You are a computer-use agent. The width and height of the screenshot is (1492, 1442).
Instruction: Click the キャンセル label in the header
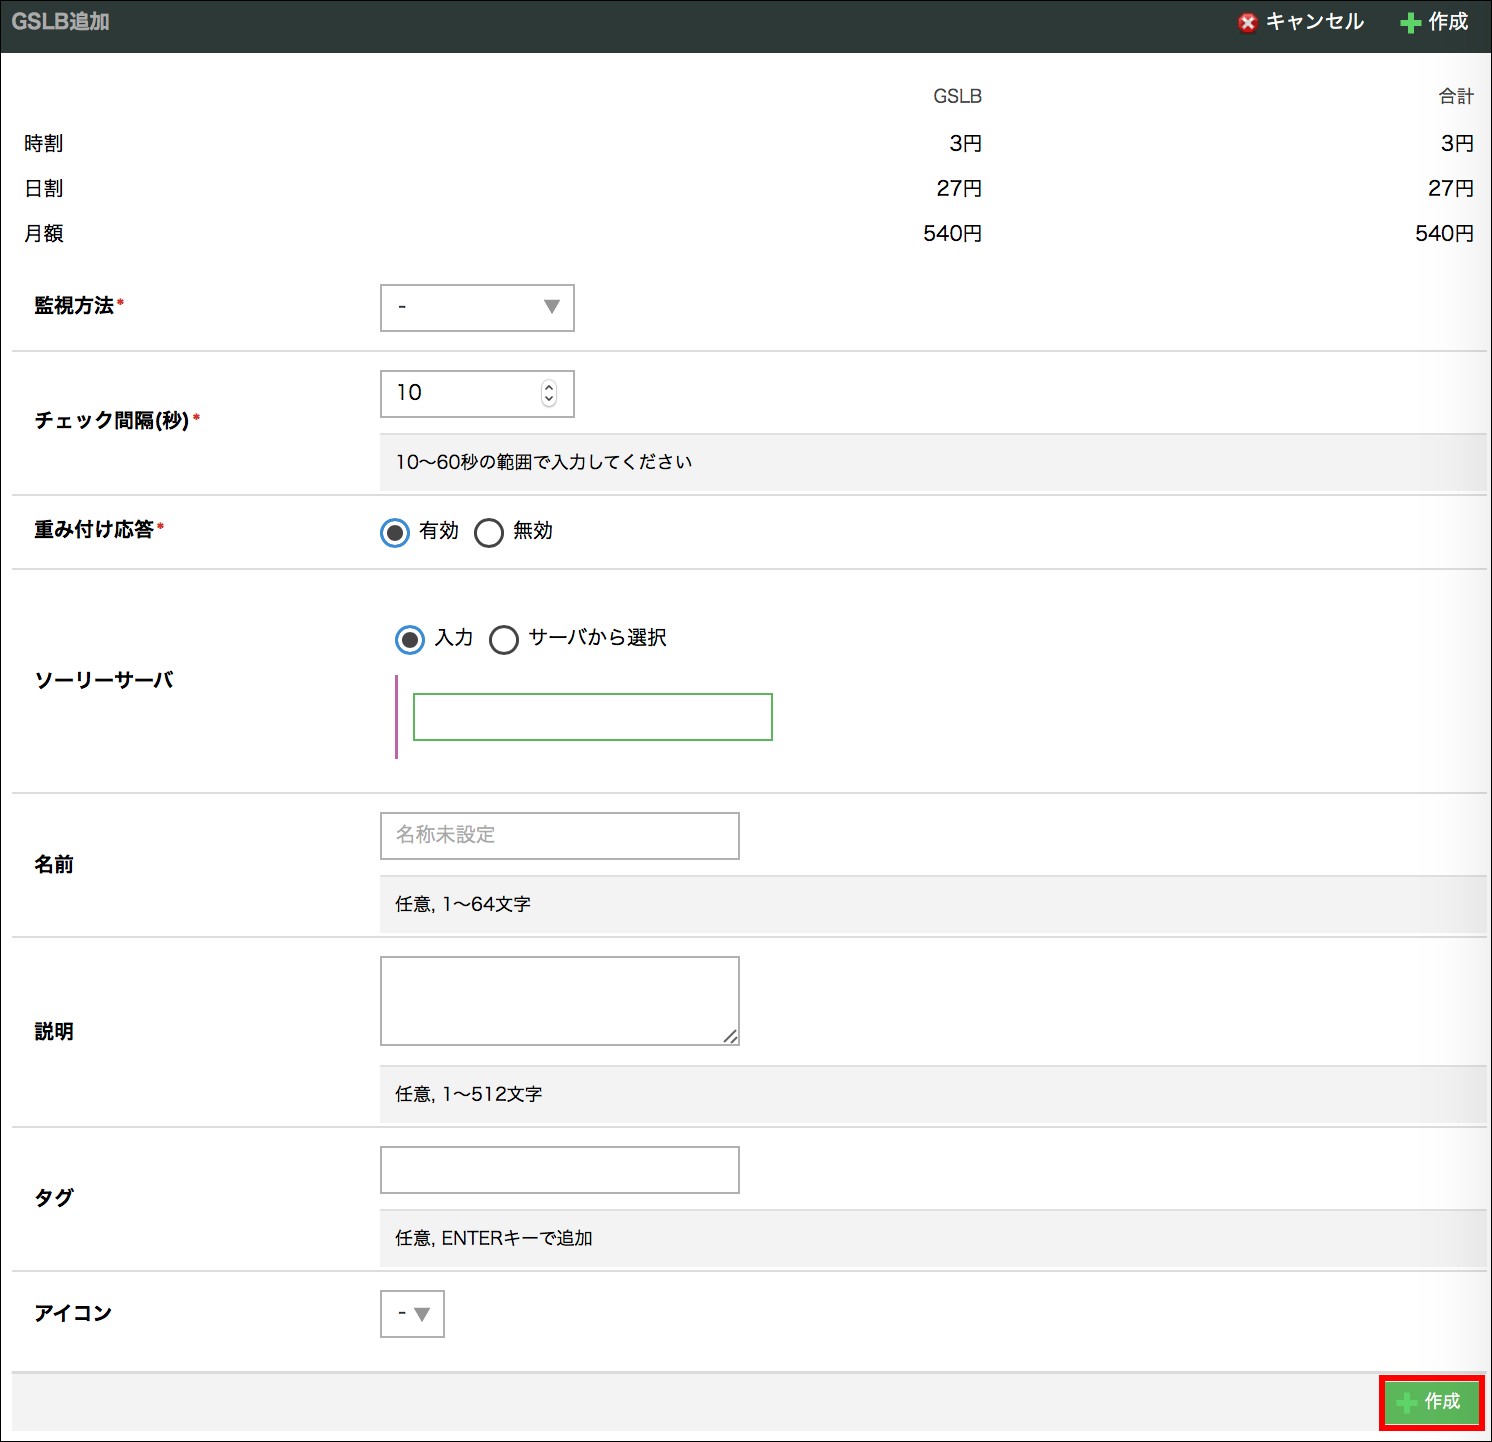click(x=1314, y=22)
